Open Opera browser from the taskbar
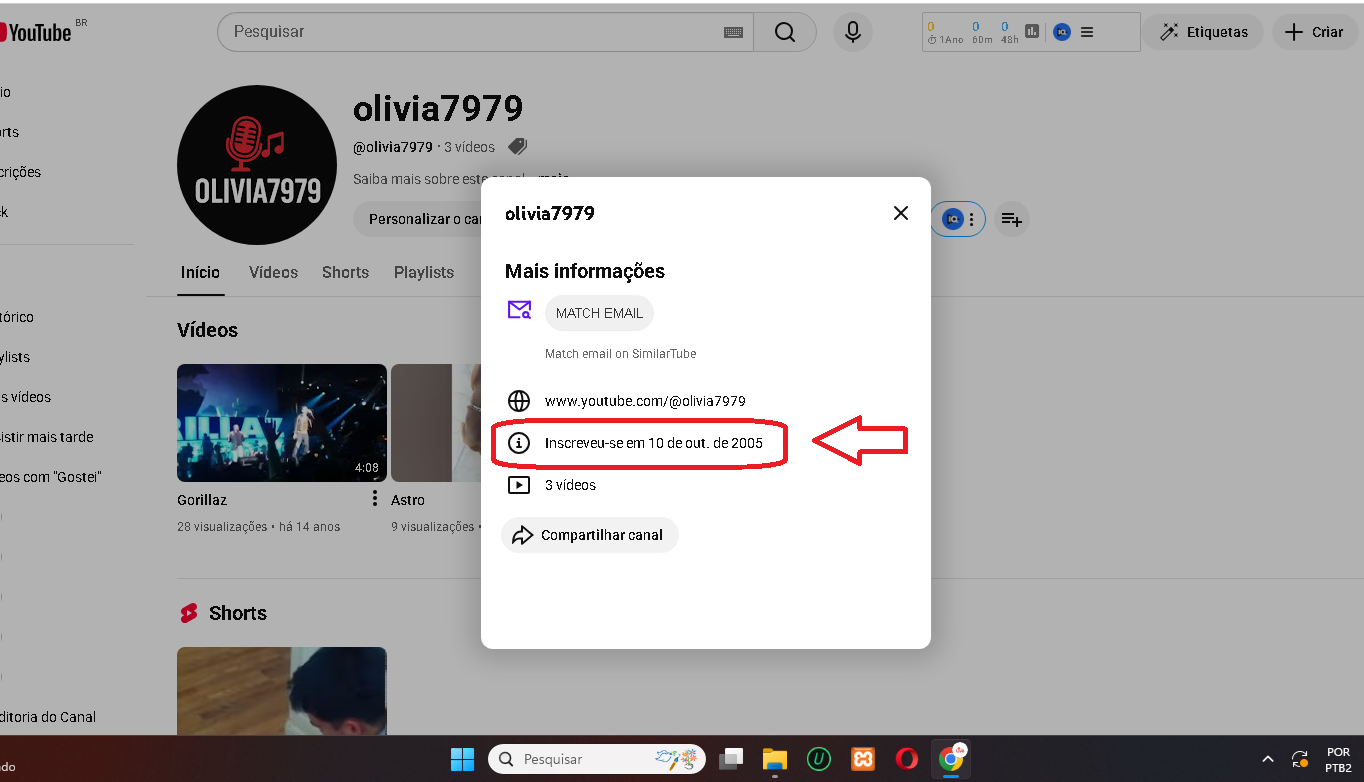1364x782 pixels. (907, 759)
